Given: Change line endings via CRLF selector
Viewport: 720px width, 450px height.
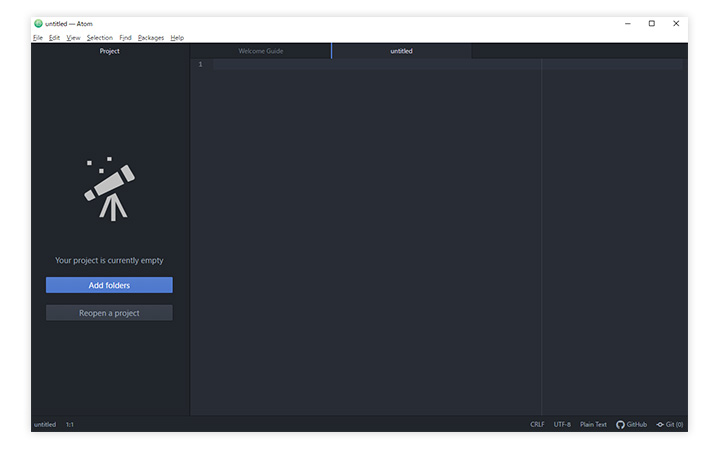Looking at the screenshot, I should [x=537, y=424].
